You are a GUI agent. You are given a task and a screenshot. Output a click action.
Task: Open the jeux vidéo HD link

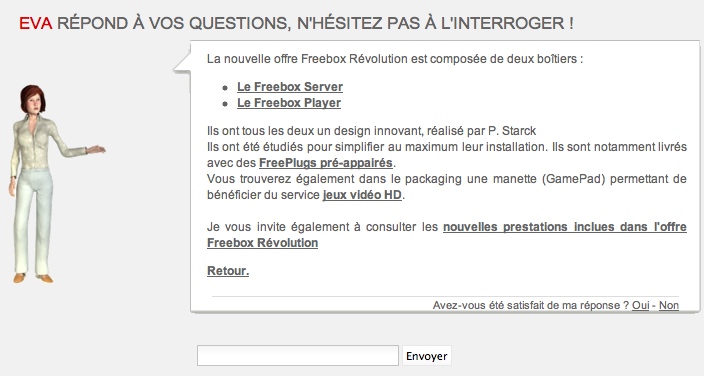coord(362,195)
